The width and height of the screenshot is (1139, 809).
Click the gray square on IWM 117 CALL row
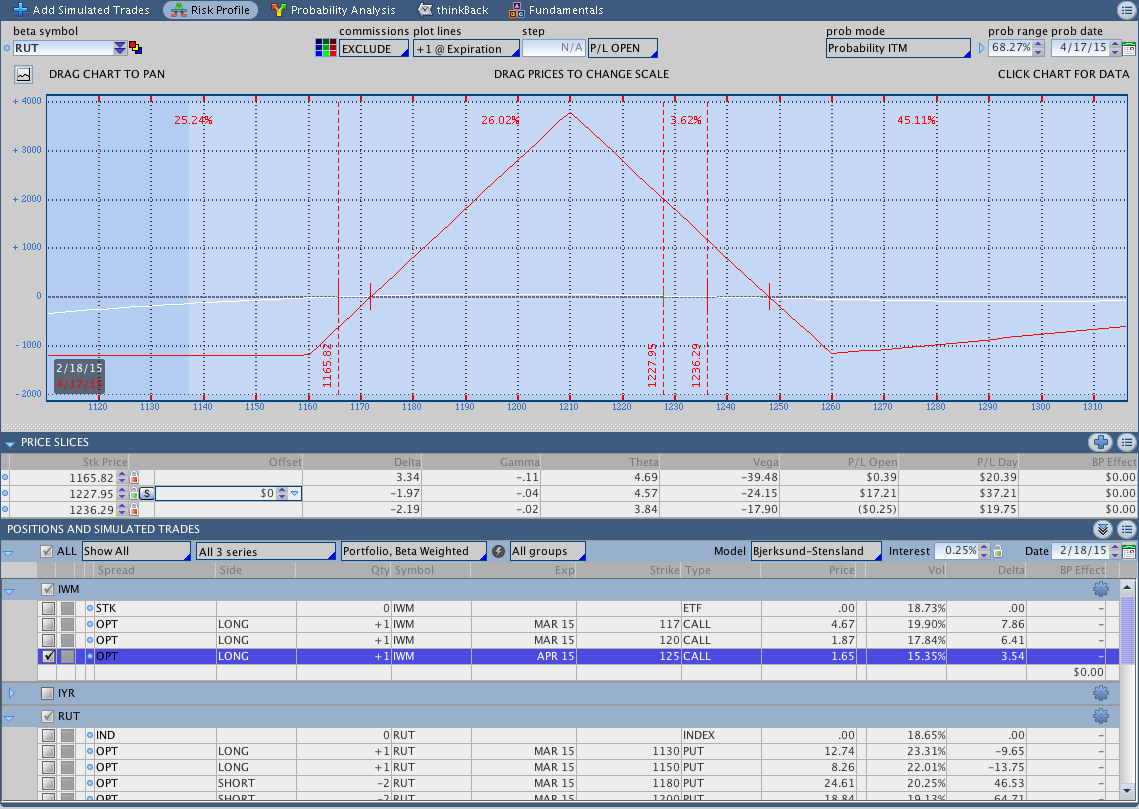point(68,624)
